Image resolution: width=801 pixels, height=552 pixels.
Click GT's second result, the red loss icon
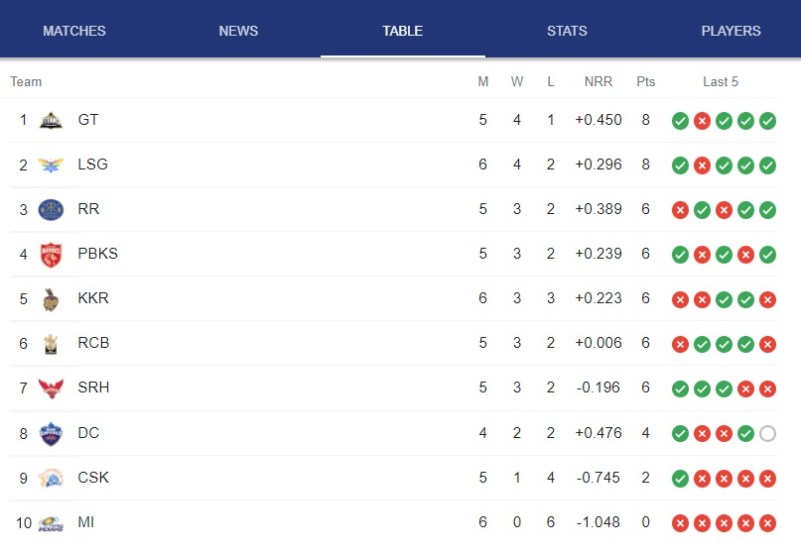[702, 121]
